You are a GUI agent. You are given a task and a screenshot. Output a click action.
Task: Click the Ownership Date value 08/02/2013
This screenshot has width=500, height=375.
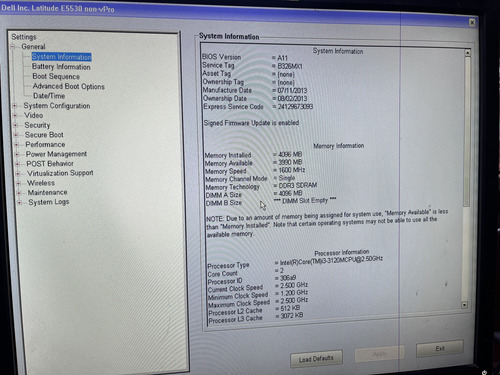coord(292,99)
